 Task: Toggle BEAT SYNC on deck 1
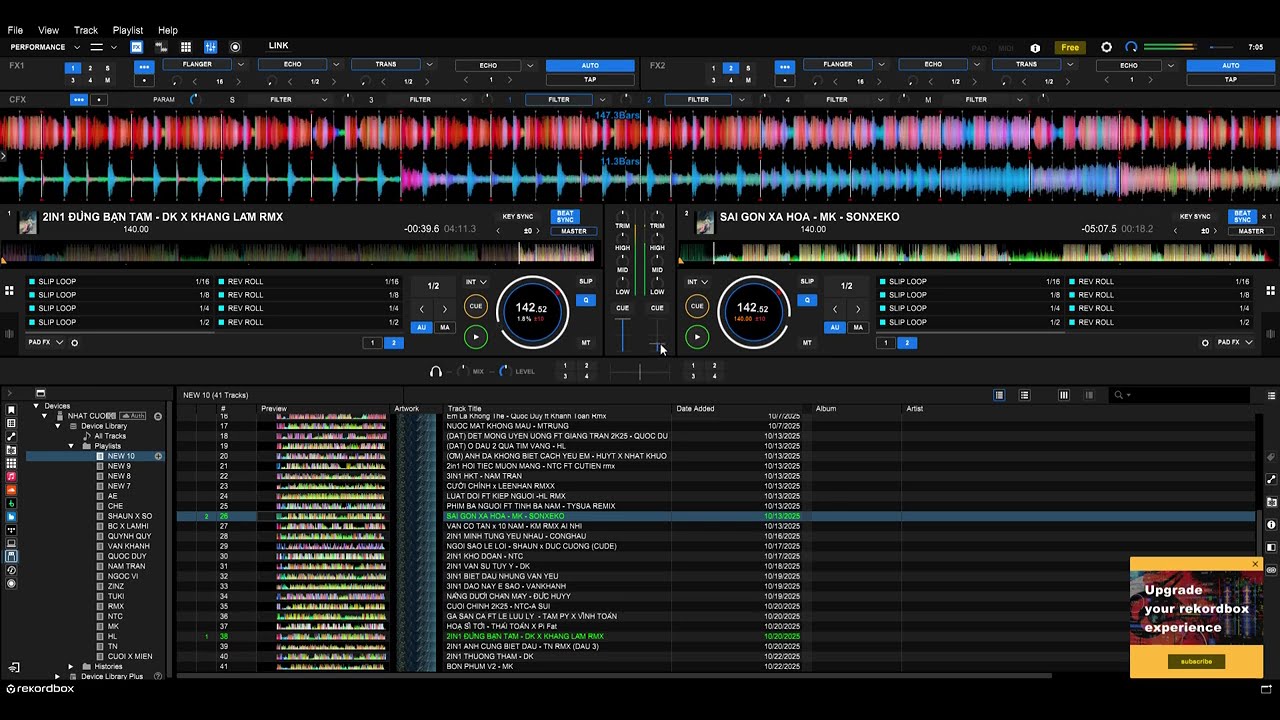565,216
